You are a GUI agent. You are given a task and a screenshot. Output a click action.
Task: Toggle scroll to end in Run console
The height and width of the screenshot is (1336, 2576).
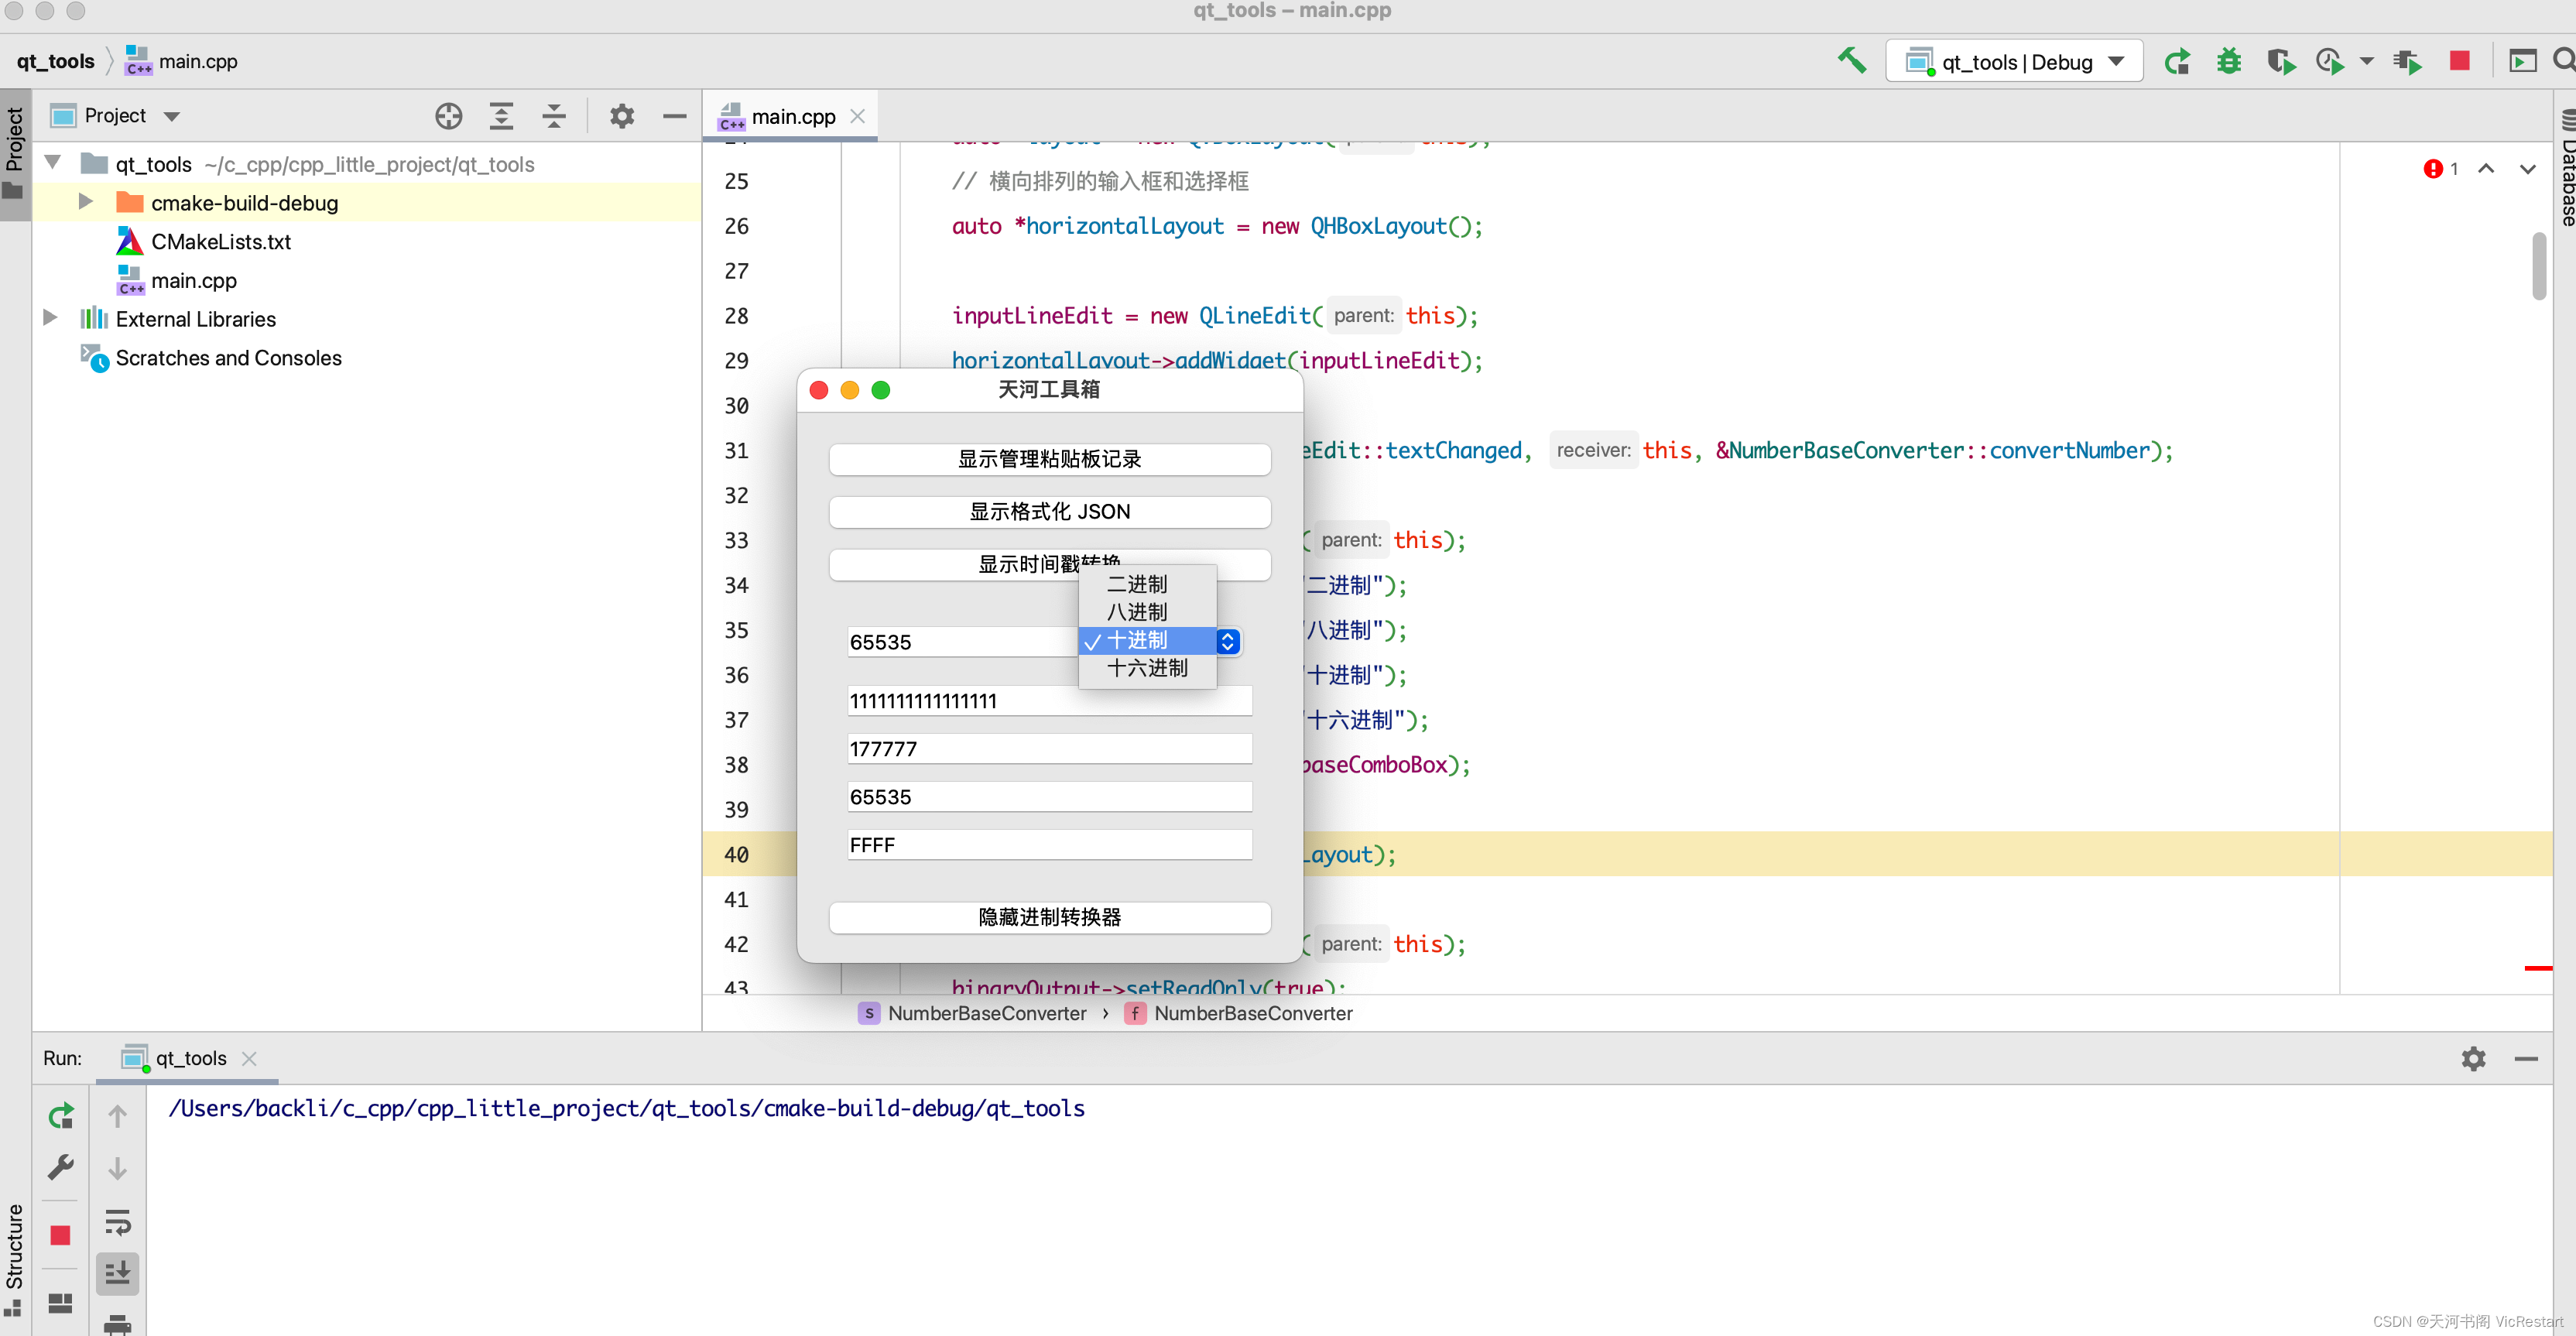pos(117,1273)
